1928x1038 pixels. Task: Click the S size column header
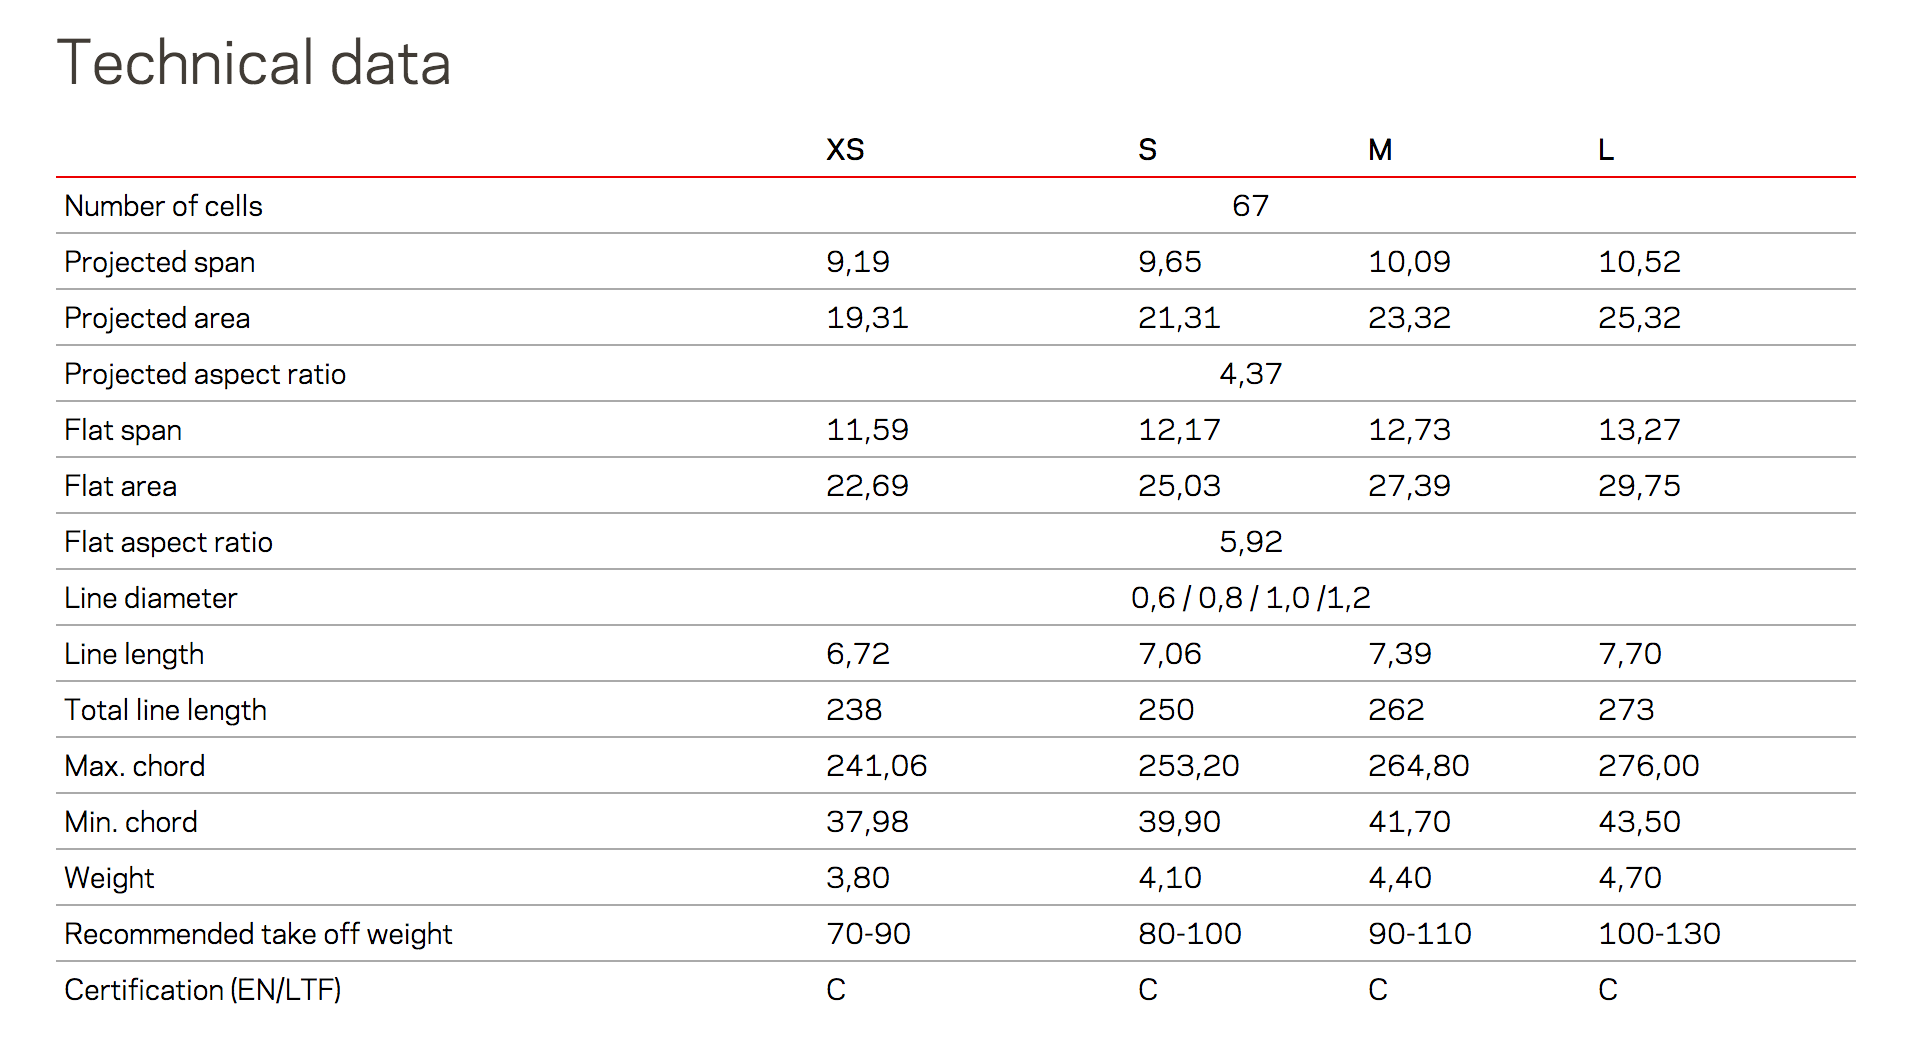[x=1147, y=150]
